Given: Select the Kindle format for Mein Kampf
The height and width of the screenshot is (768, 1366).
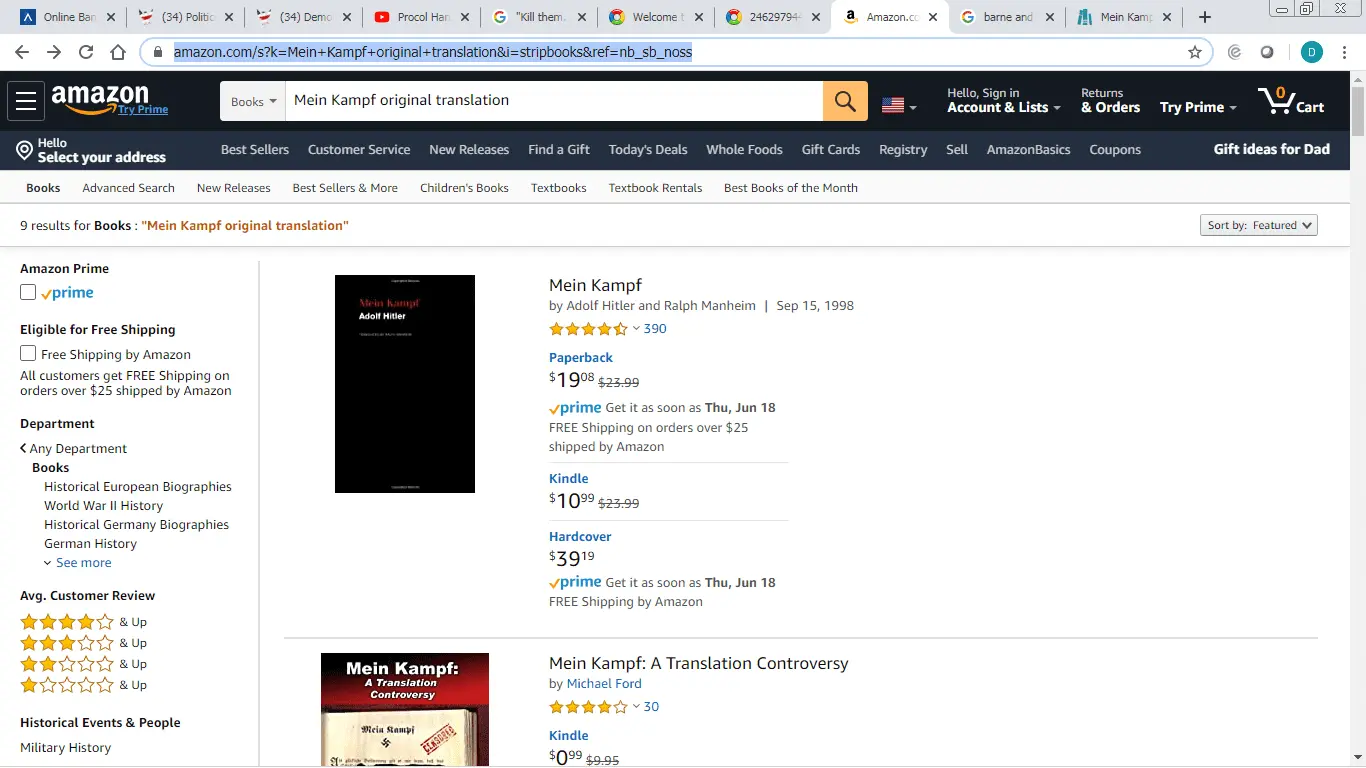Looking at the screenshot, I should (569, 479).
